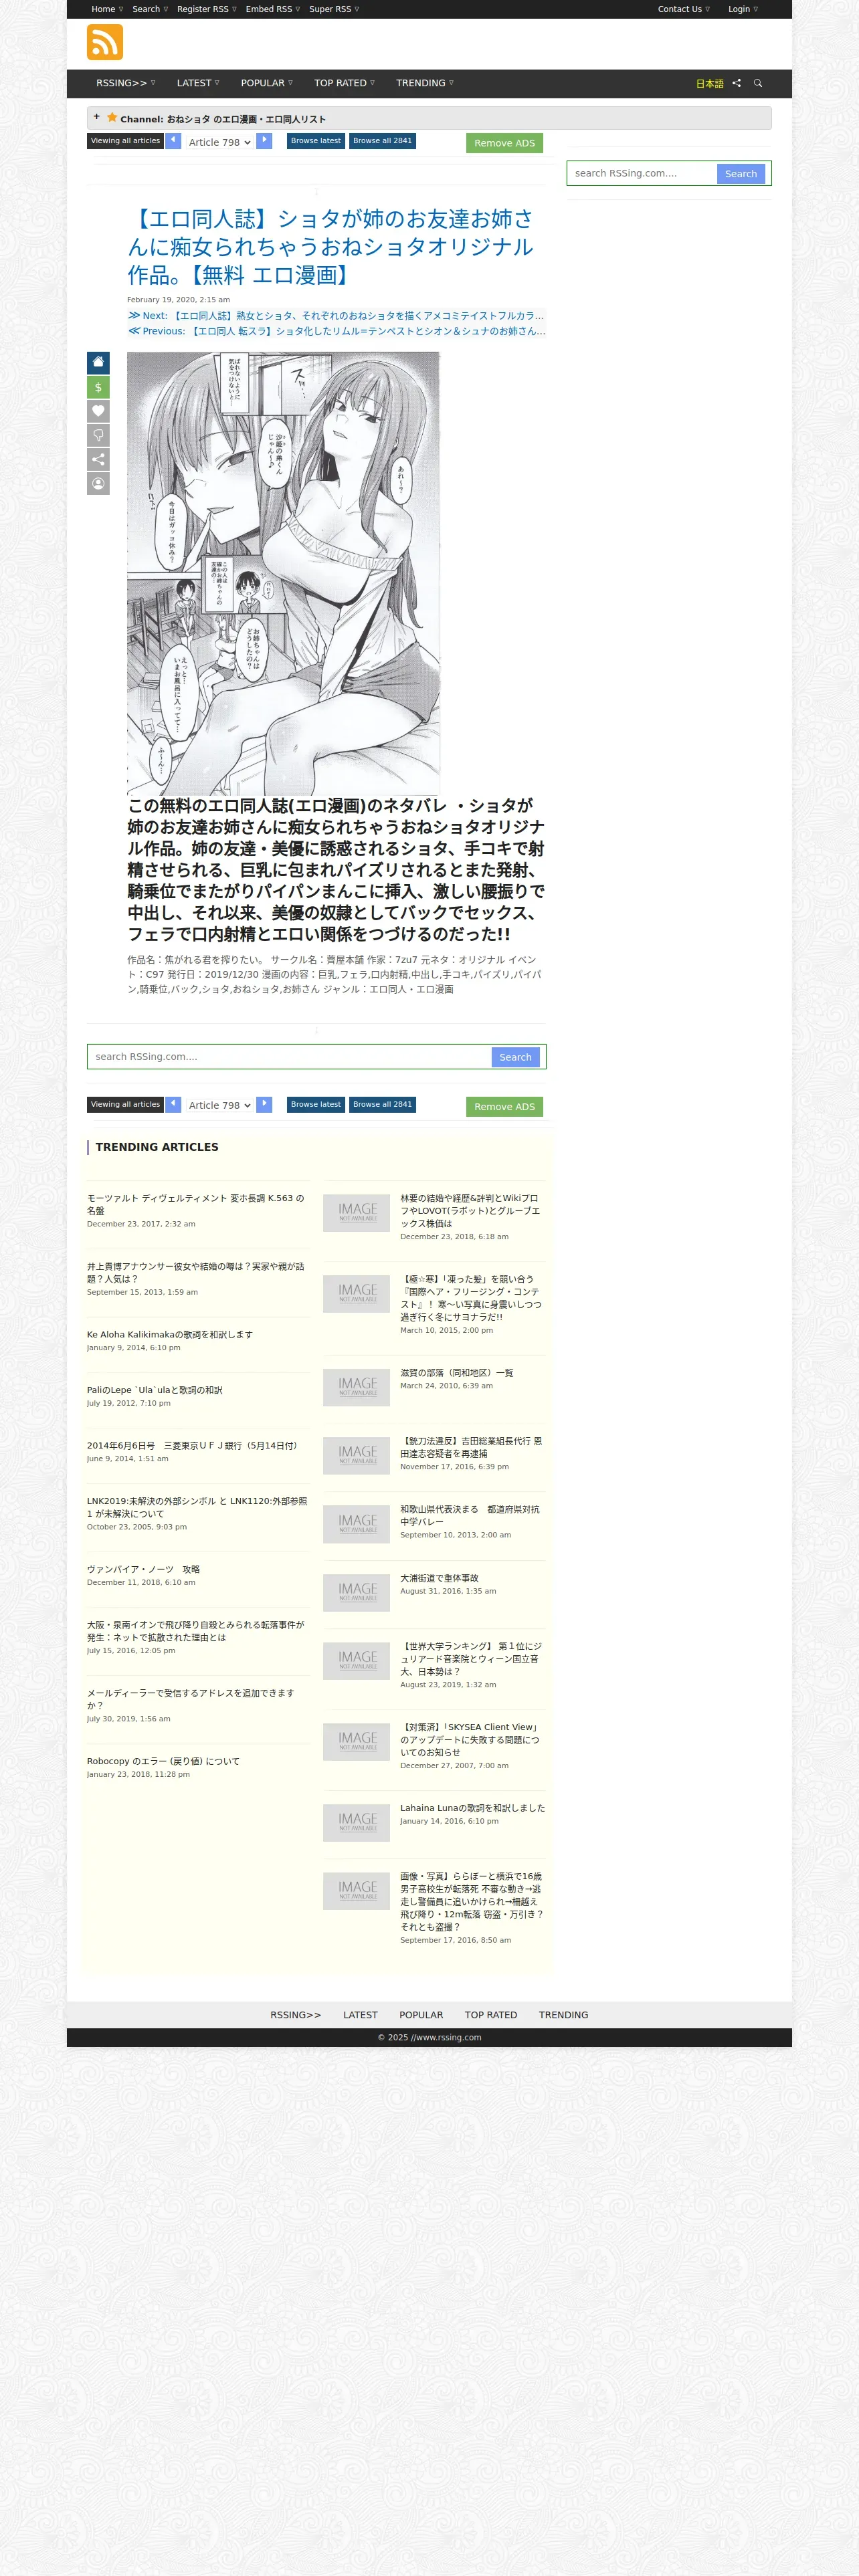This screenshot has width=859, height=2576.
Task: Open the share icon in the navigation bar
Action: [737, 83]
